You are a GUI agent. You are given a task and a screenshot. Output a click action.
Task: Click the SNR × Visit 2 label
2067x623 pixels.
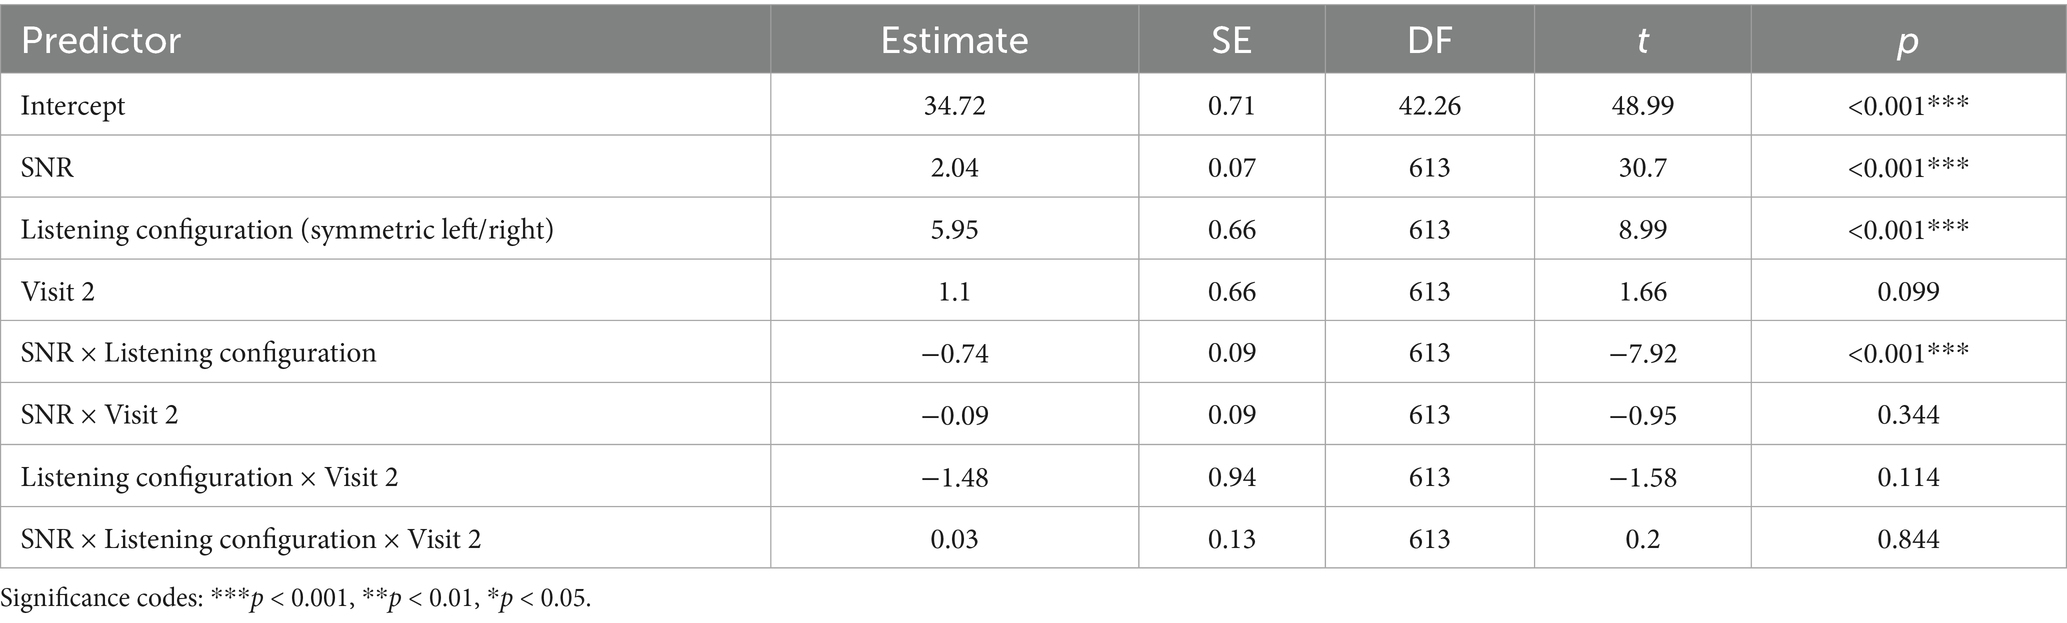pos(99,415)
